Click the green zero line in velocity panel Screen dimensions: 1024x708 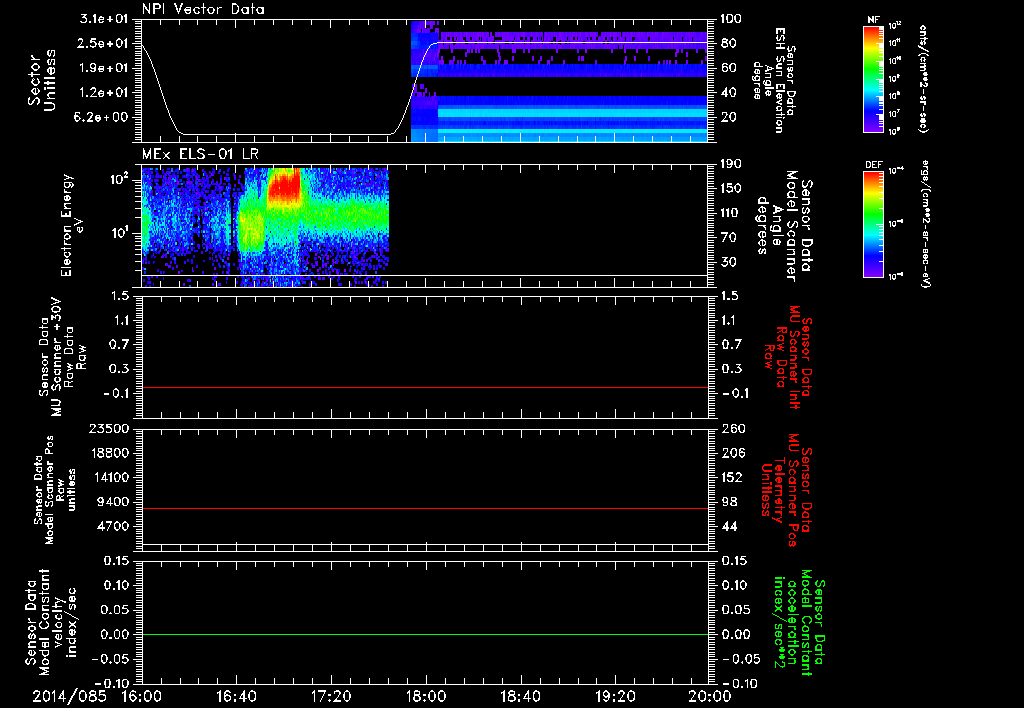[424, 634]
